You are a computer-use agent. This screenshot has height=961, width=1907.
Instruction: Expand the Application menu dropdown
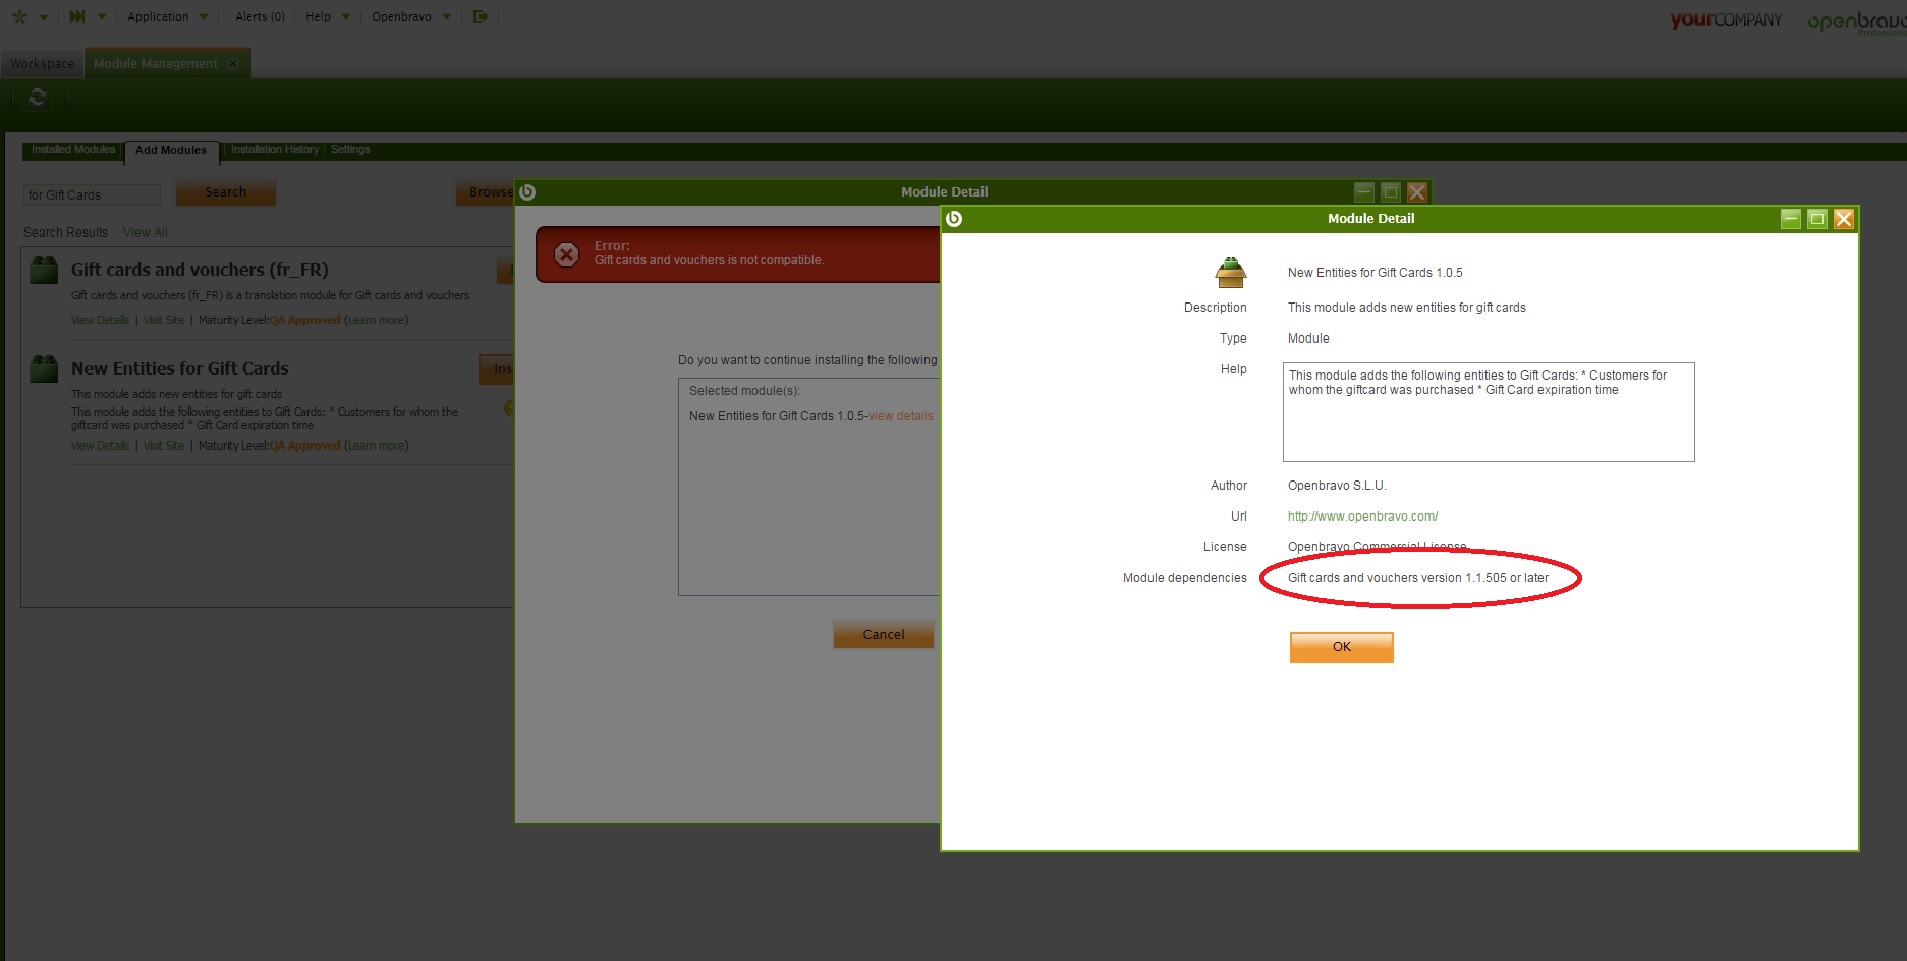[167, 16]
